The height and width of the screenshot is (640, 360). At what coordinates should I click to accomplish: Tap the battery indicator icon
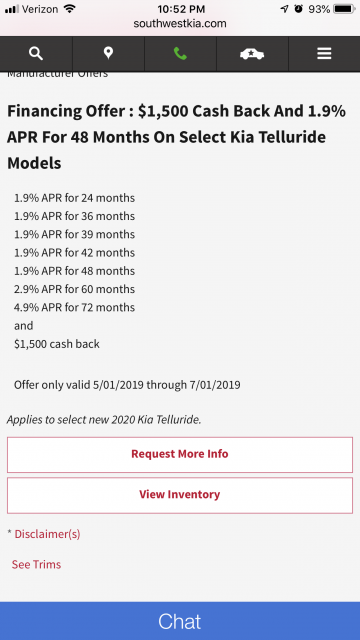point(344,9)
